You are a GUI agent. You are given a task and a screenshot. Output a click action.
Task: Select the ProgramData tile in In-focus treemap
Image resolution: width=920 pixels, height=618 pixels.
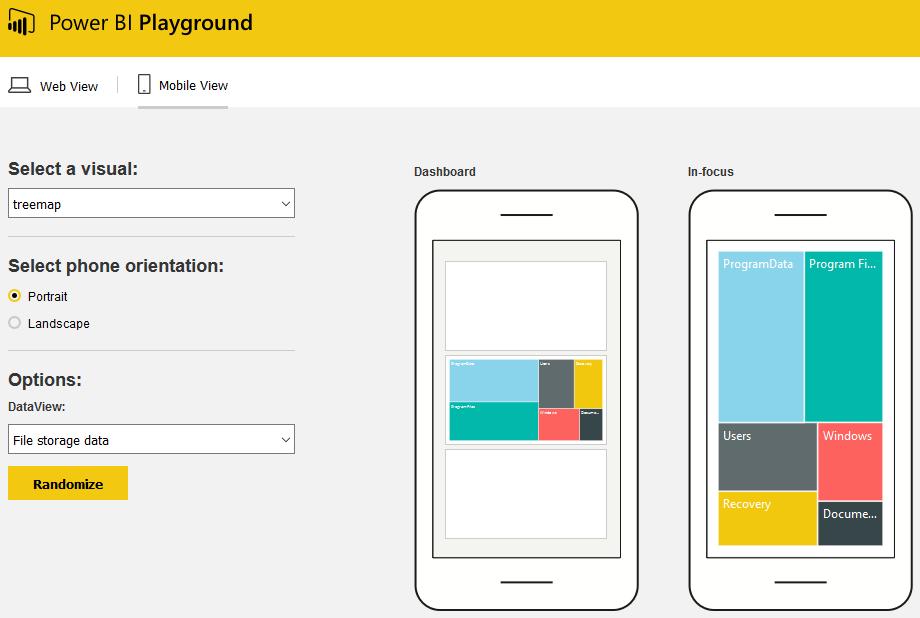coord(761,337)
